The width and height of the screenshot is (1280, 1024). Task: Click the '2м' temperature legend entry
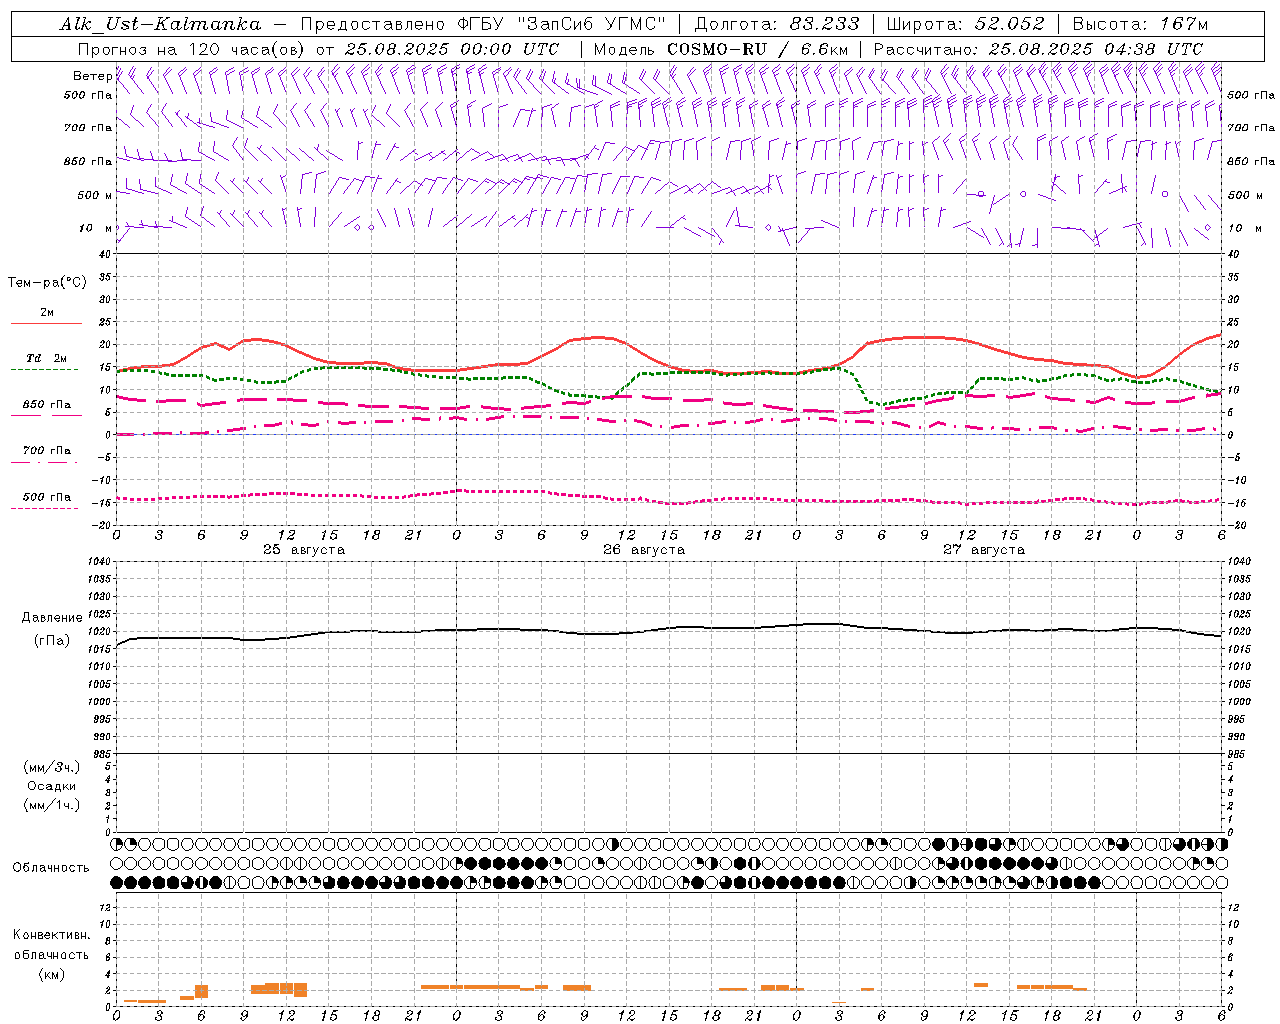tap(47, 312)
